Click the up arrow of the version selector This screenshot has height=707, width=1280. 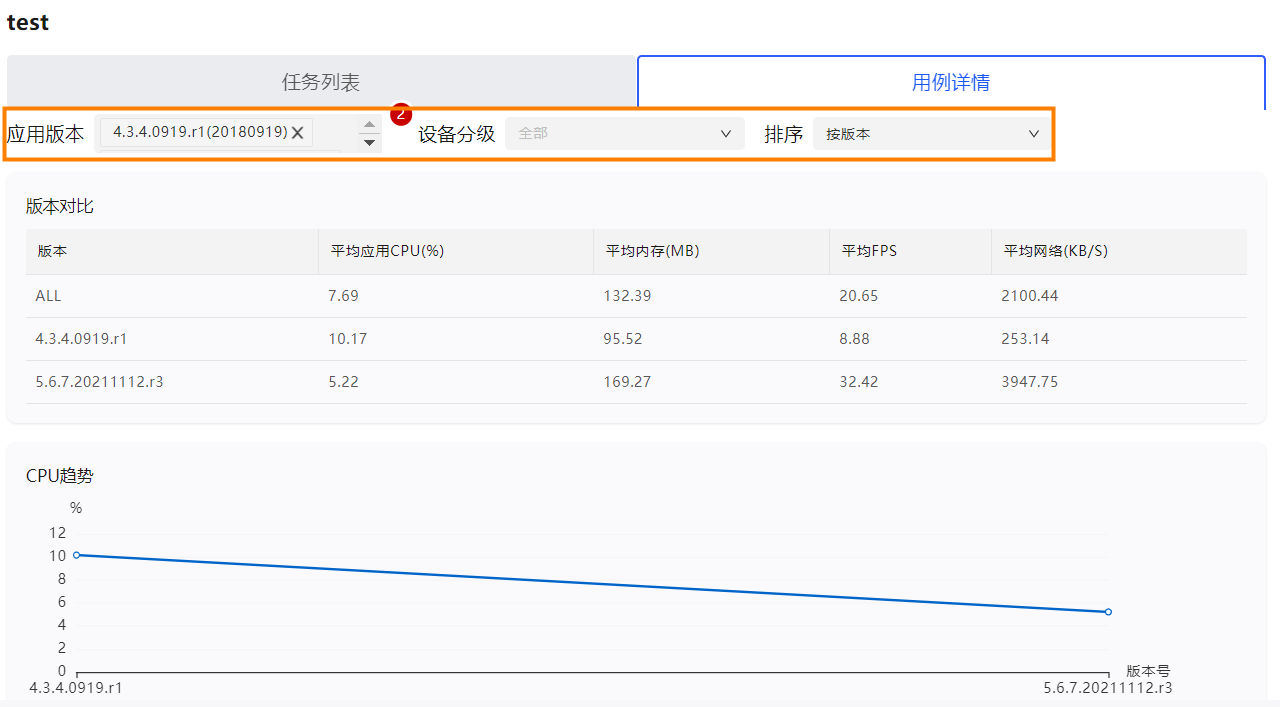pos(370,124)
